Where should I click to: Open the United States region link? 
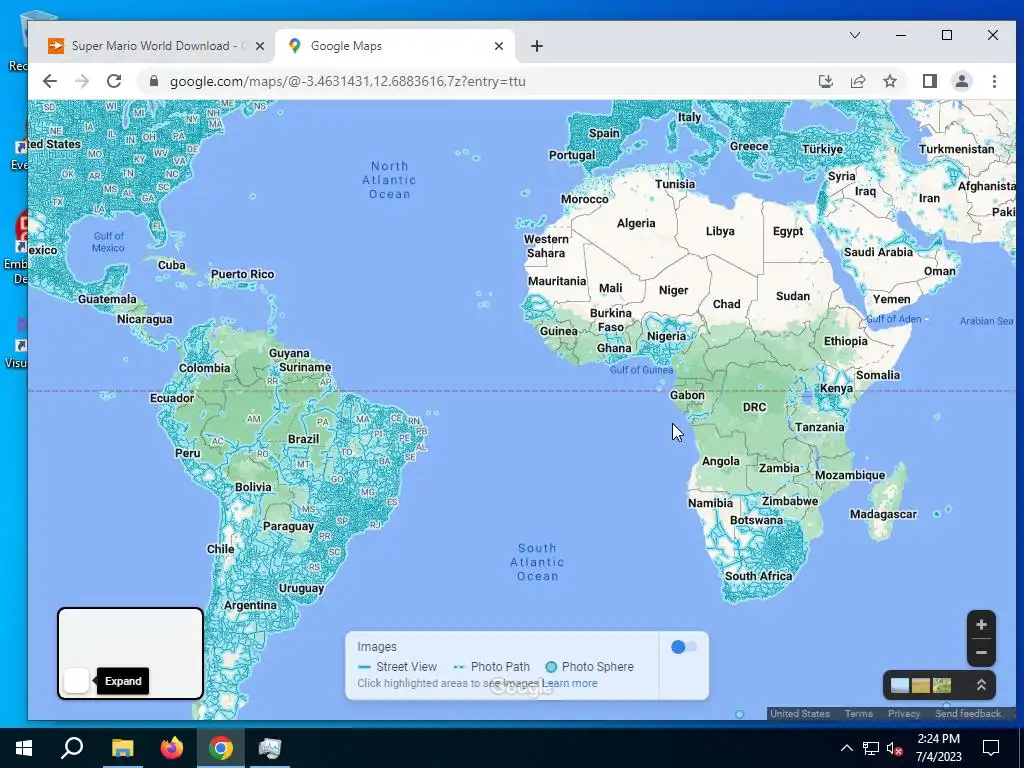click(x=799, y=713)
